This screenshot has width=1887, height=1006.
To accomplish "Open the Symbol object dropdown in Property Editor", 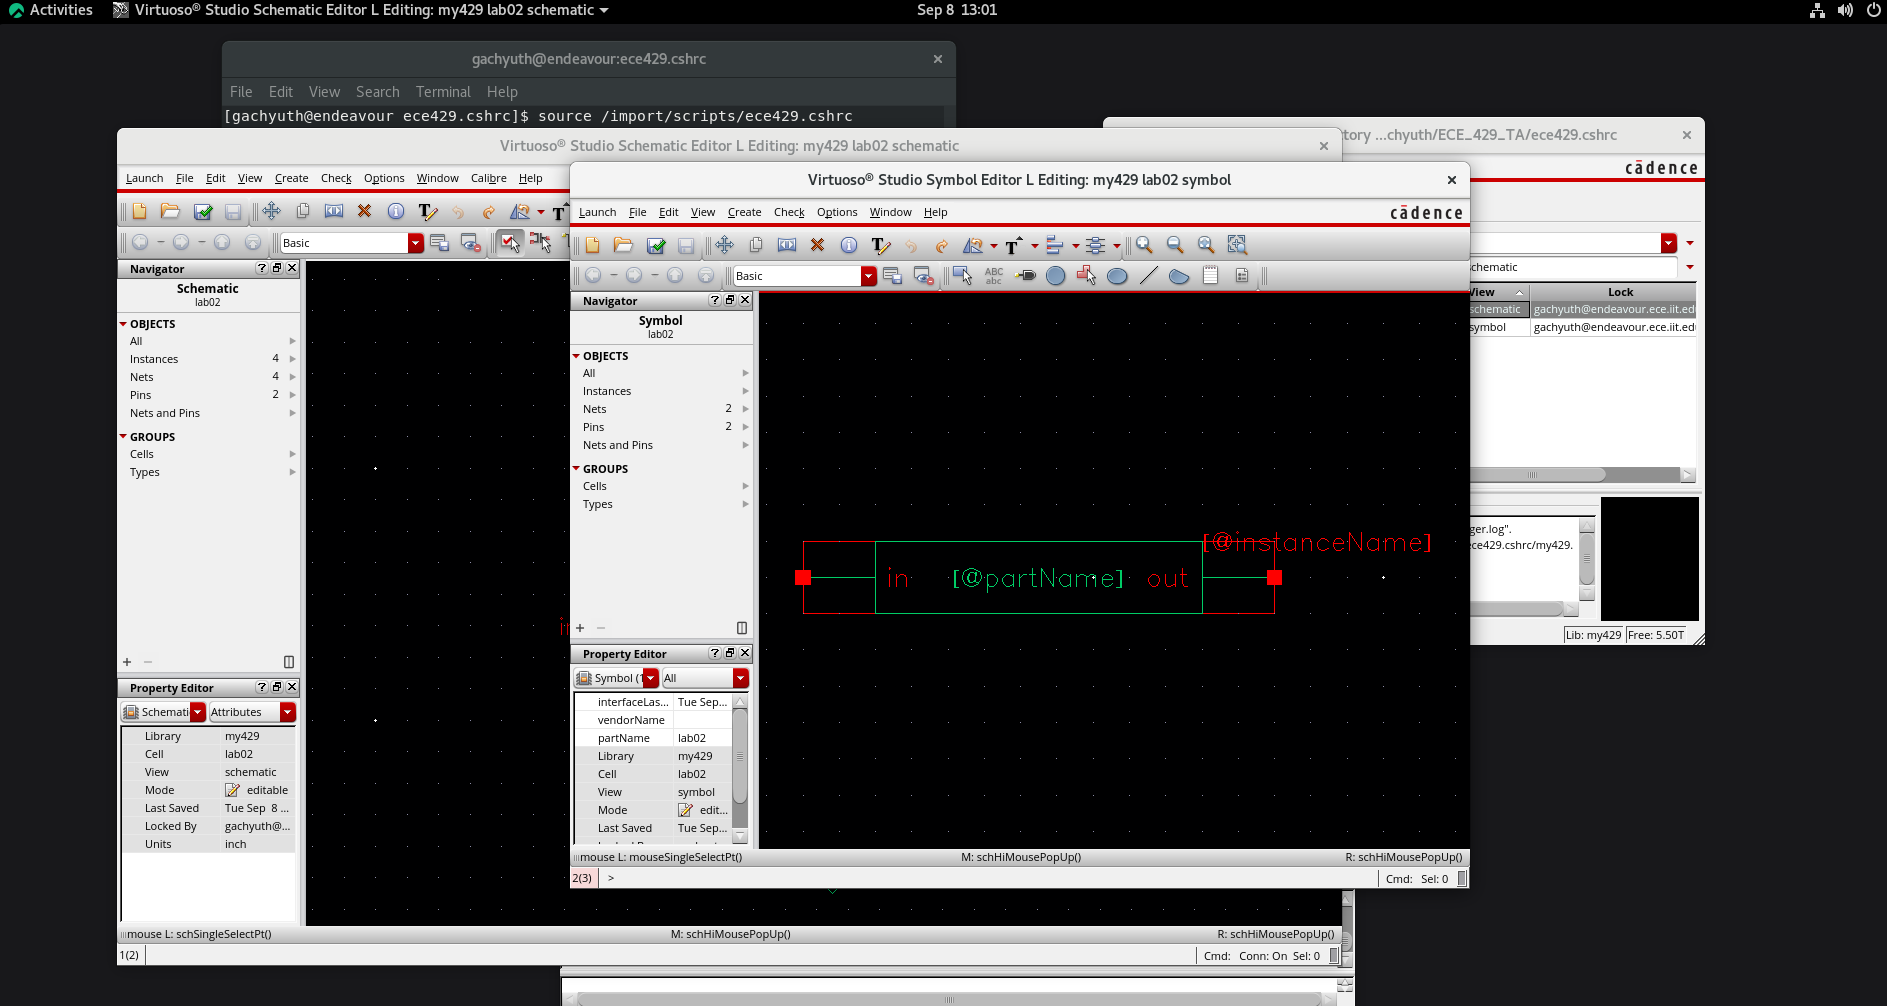I will pyautogui.click(x=650, y=678).
